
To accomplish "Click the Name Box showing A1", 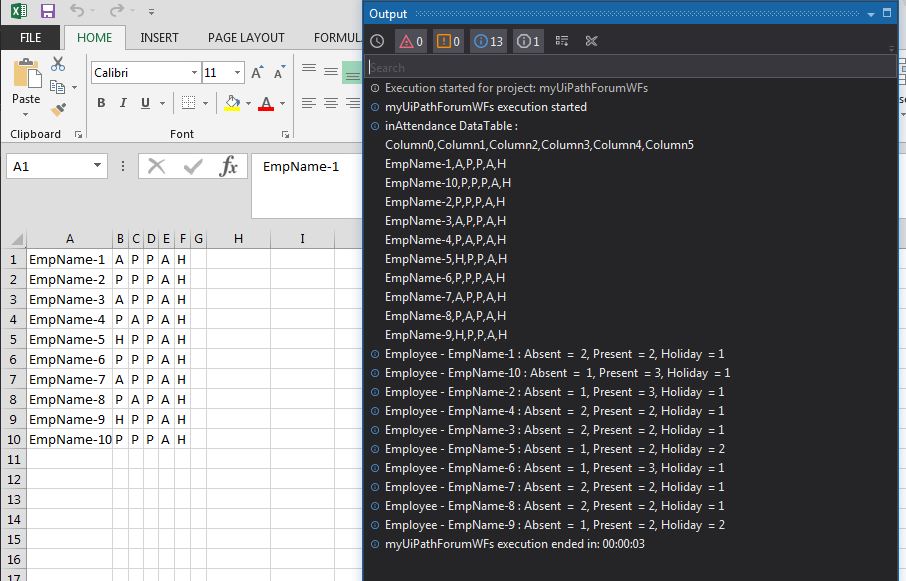I will 50,166.
